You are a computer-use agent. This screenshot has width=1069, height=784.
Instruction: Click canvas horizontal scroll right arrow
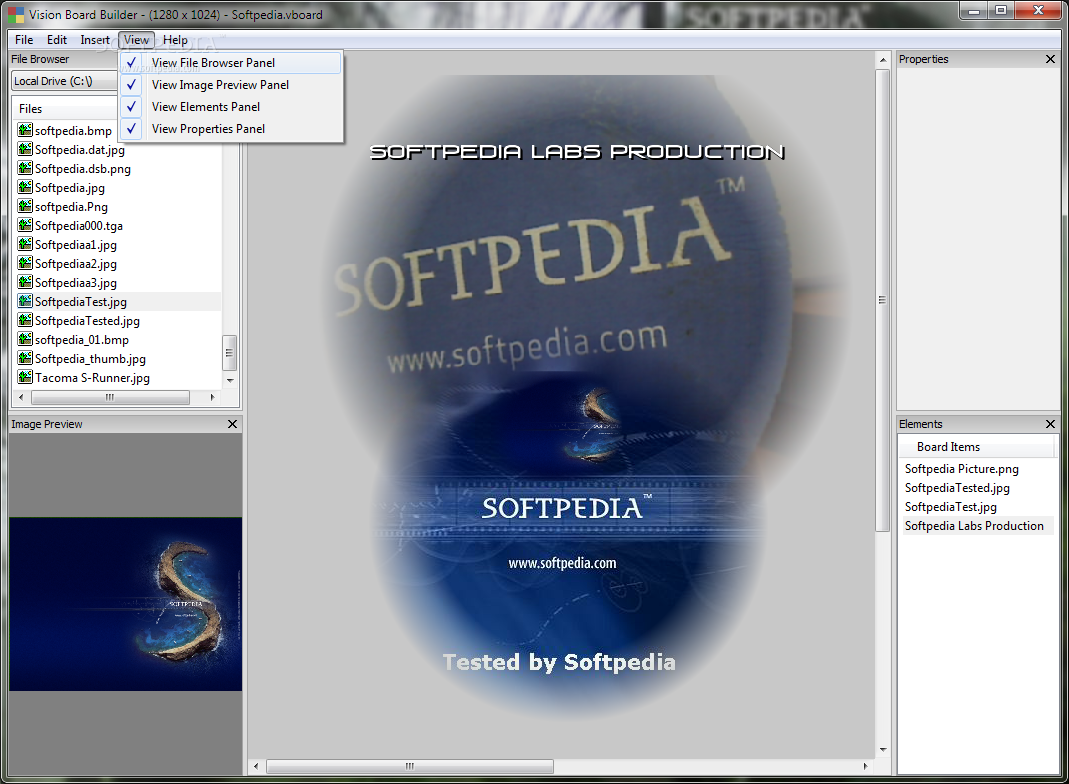865,766
